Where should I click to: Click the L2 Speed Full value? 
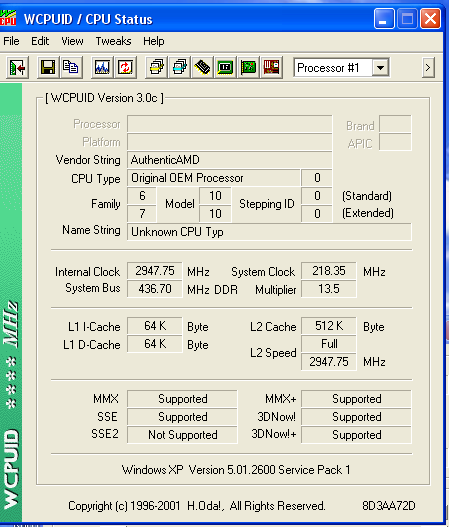329,344
